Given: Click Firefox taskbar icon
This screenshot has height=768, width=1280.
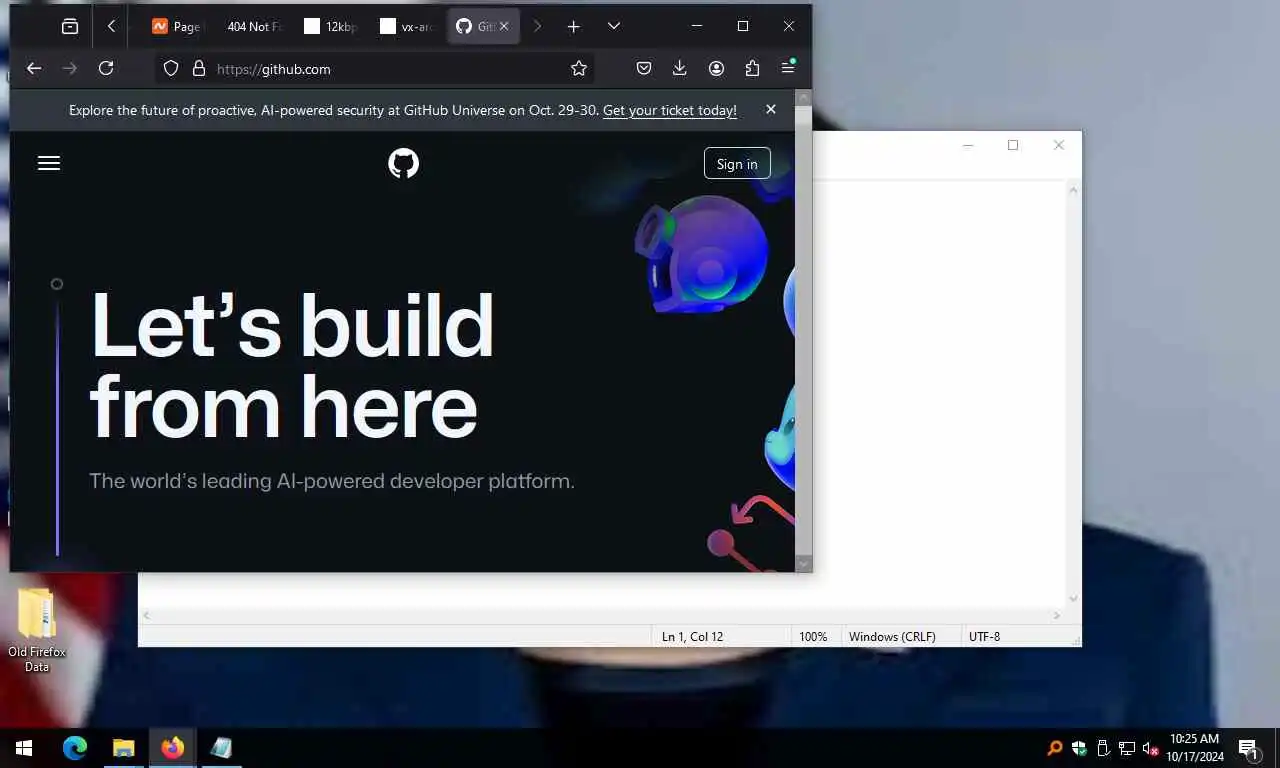Looking at the screenshot, I should click(x=173, y=748).
